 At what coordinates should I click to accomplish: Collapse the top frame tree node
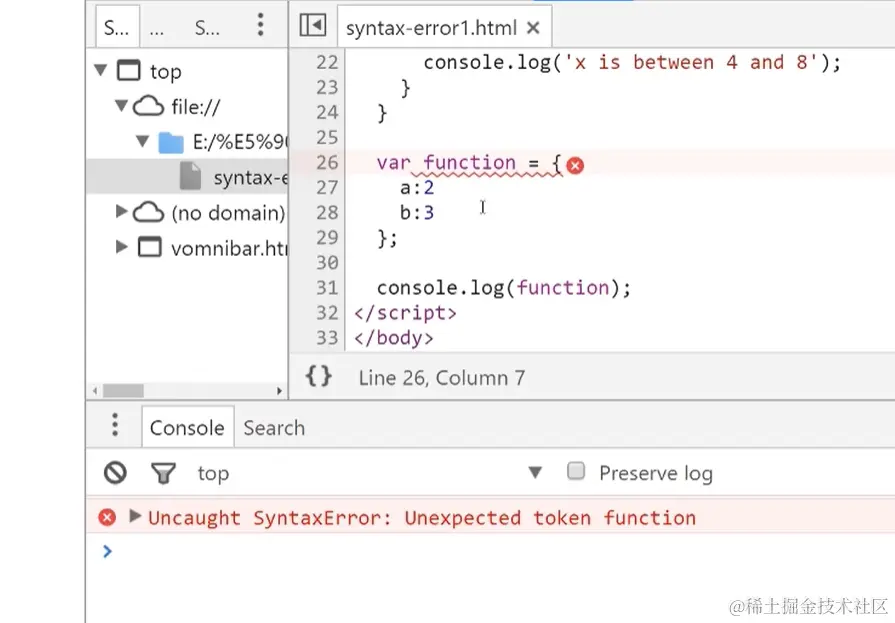(x=100, y=71)
